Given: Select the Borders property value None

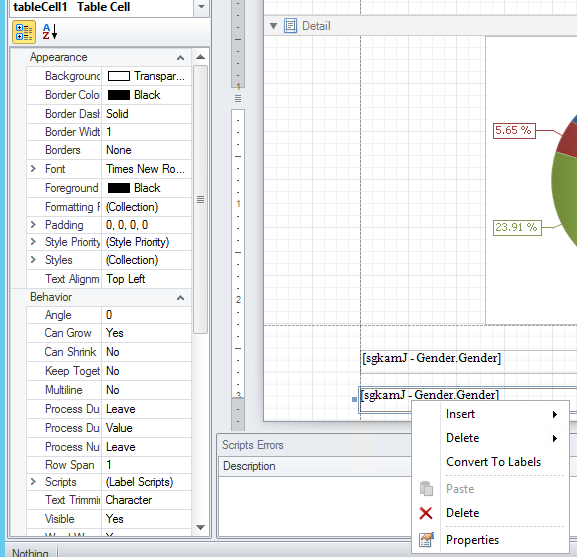Looking at the screenshot, I should pos(146,150).
